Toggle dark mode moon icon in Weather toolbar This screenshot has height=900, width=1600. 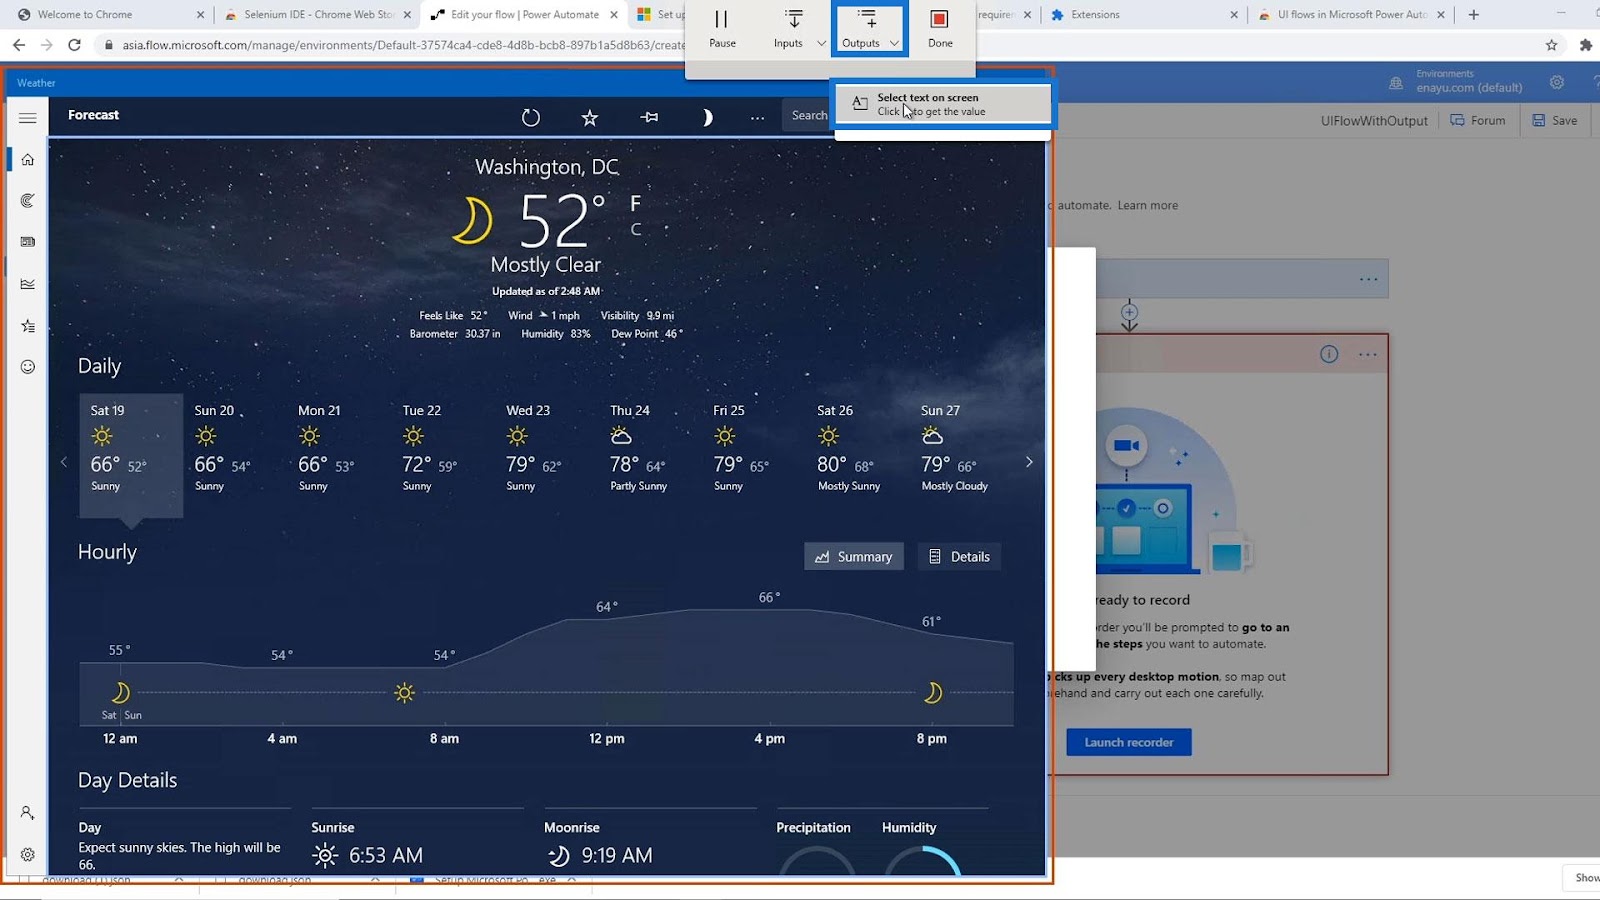pyautogui.click(x=706, y=118)
